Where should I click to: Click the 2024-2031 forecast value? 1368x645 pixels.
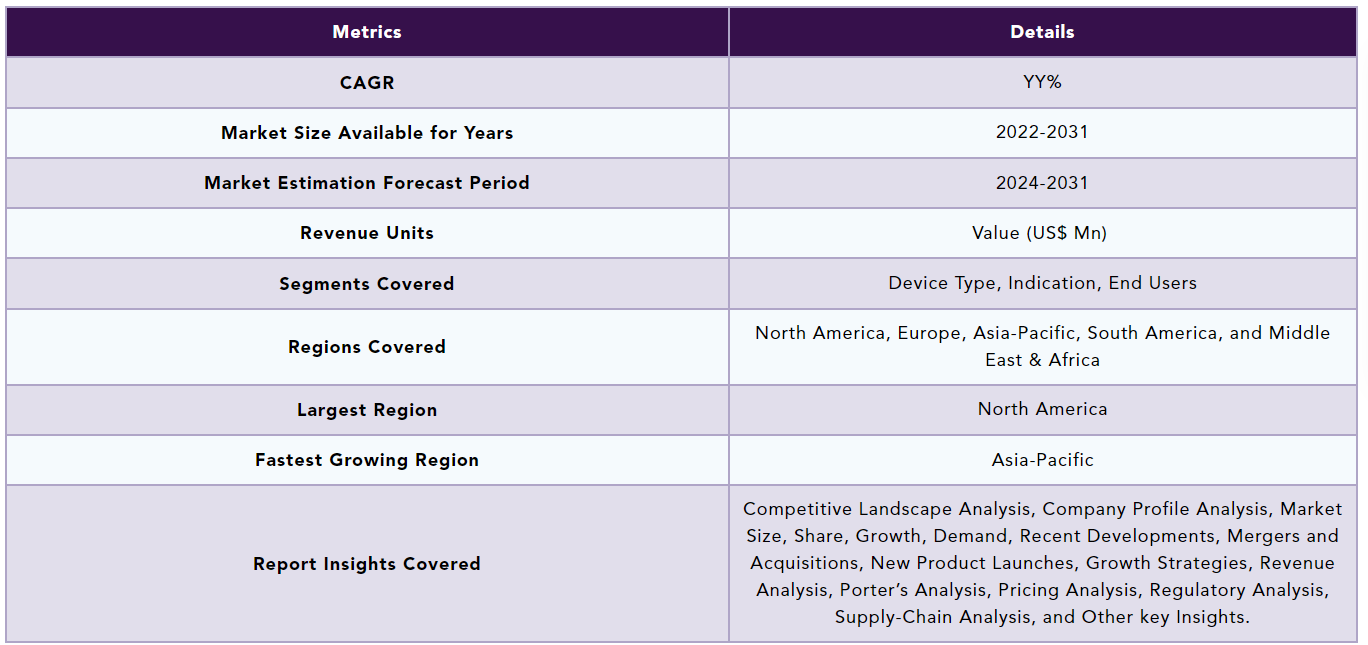click(1042, 183)
